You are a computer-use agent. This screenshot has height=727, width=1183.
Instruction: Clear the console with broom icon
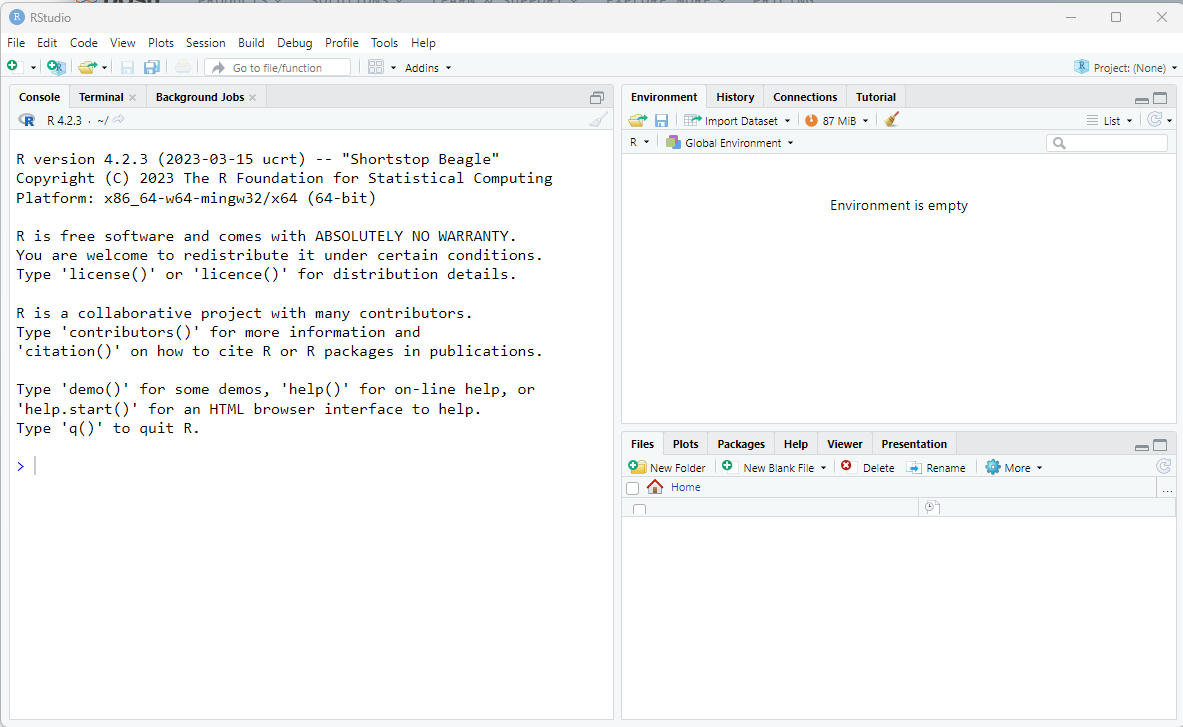pos(598,120)
